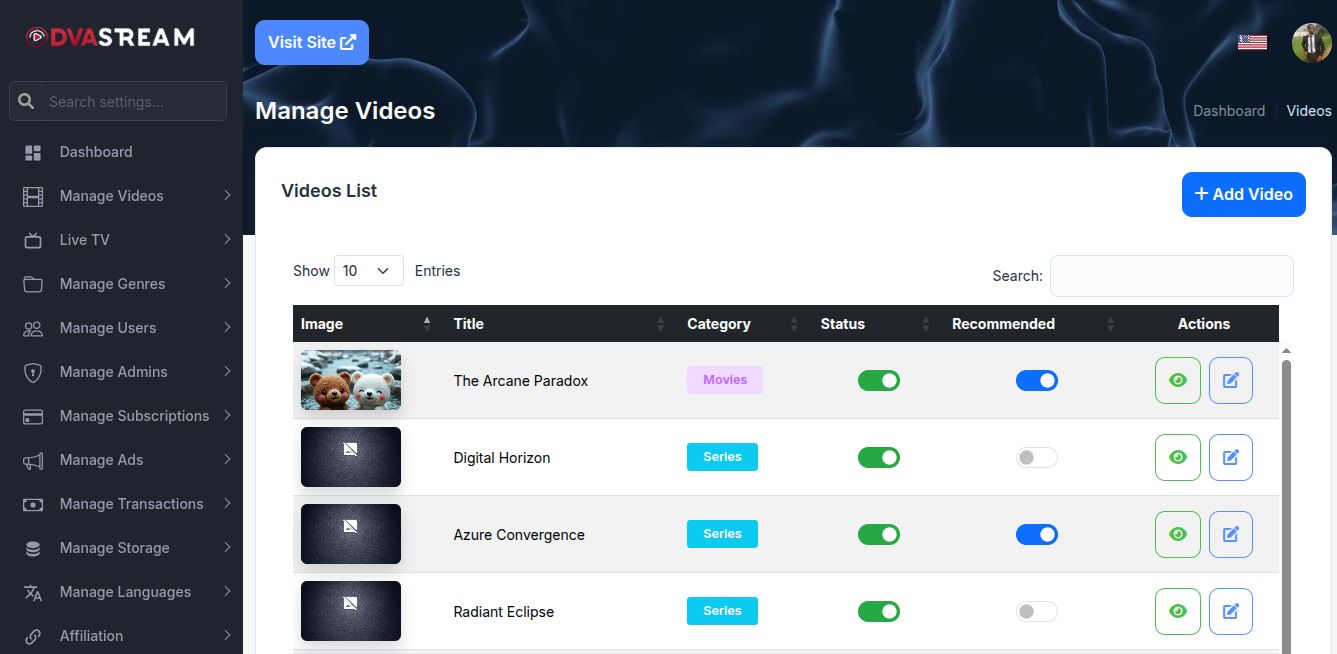Open the Manage Languages menu item
Image resolution: width=1337 pixels, height=654 pixels.
click(121, 592)
